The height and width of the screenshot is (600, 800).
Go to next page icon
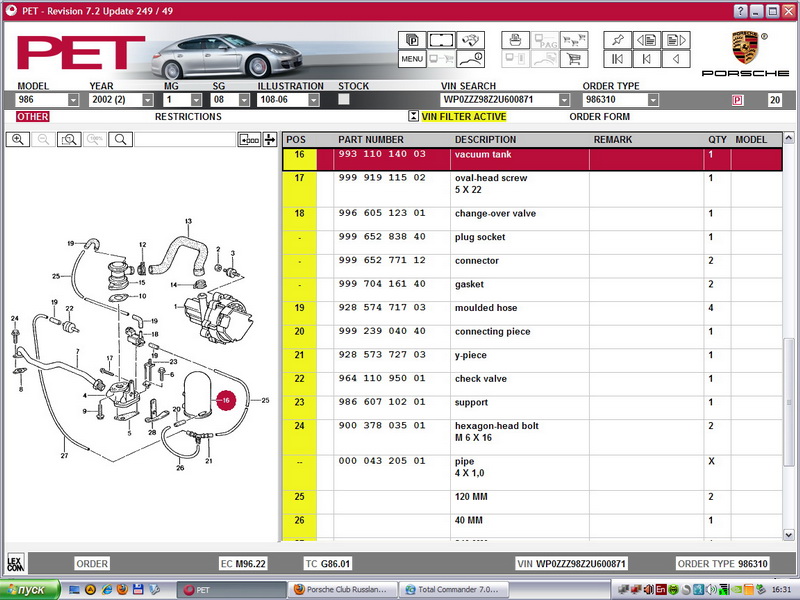677,40
